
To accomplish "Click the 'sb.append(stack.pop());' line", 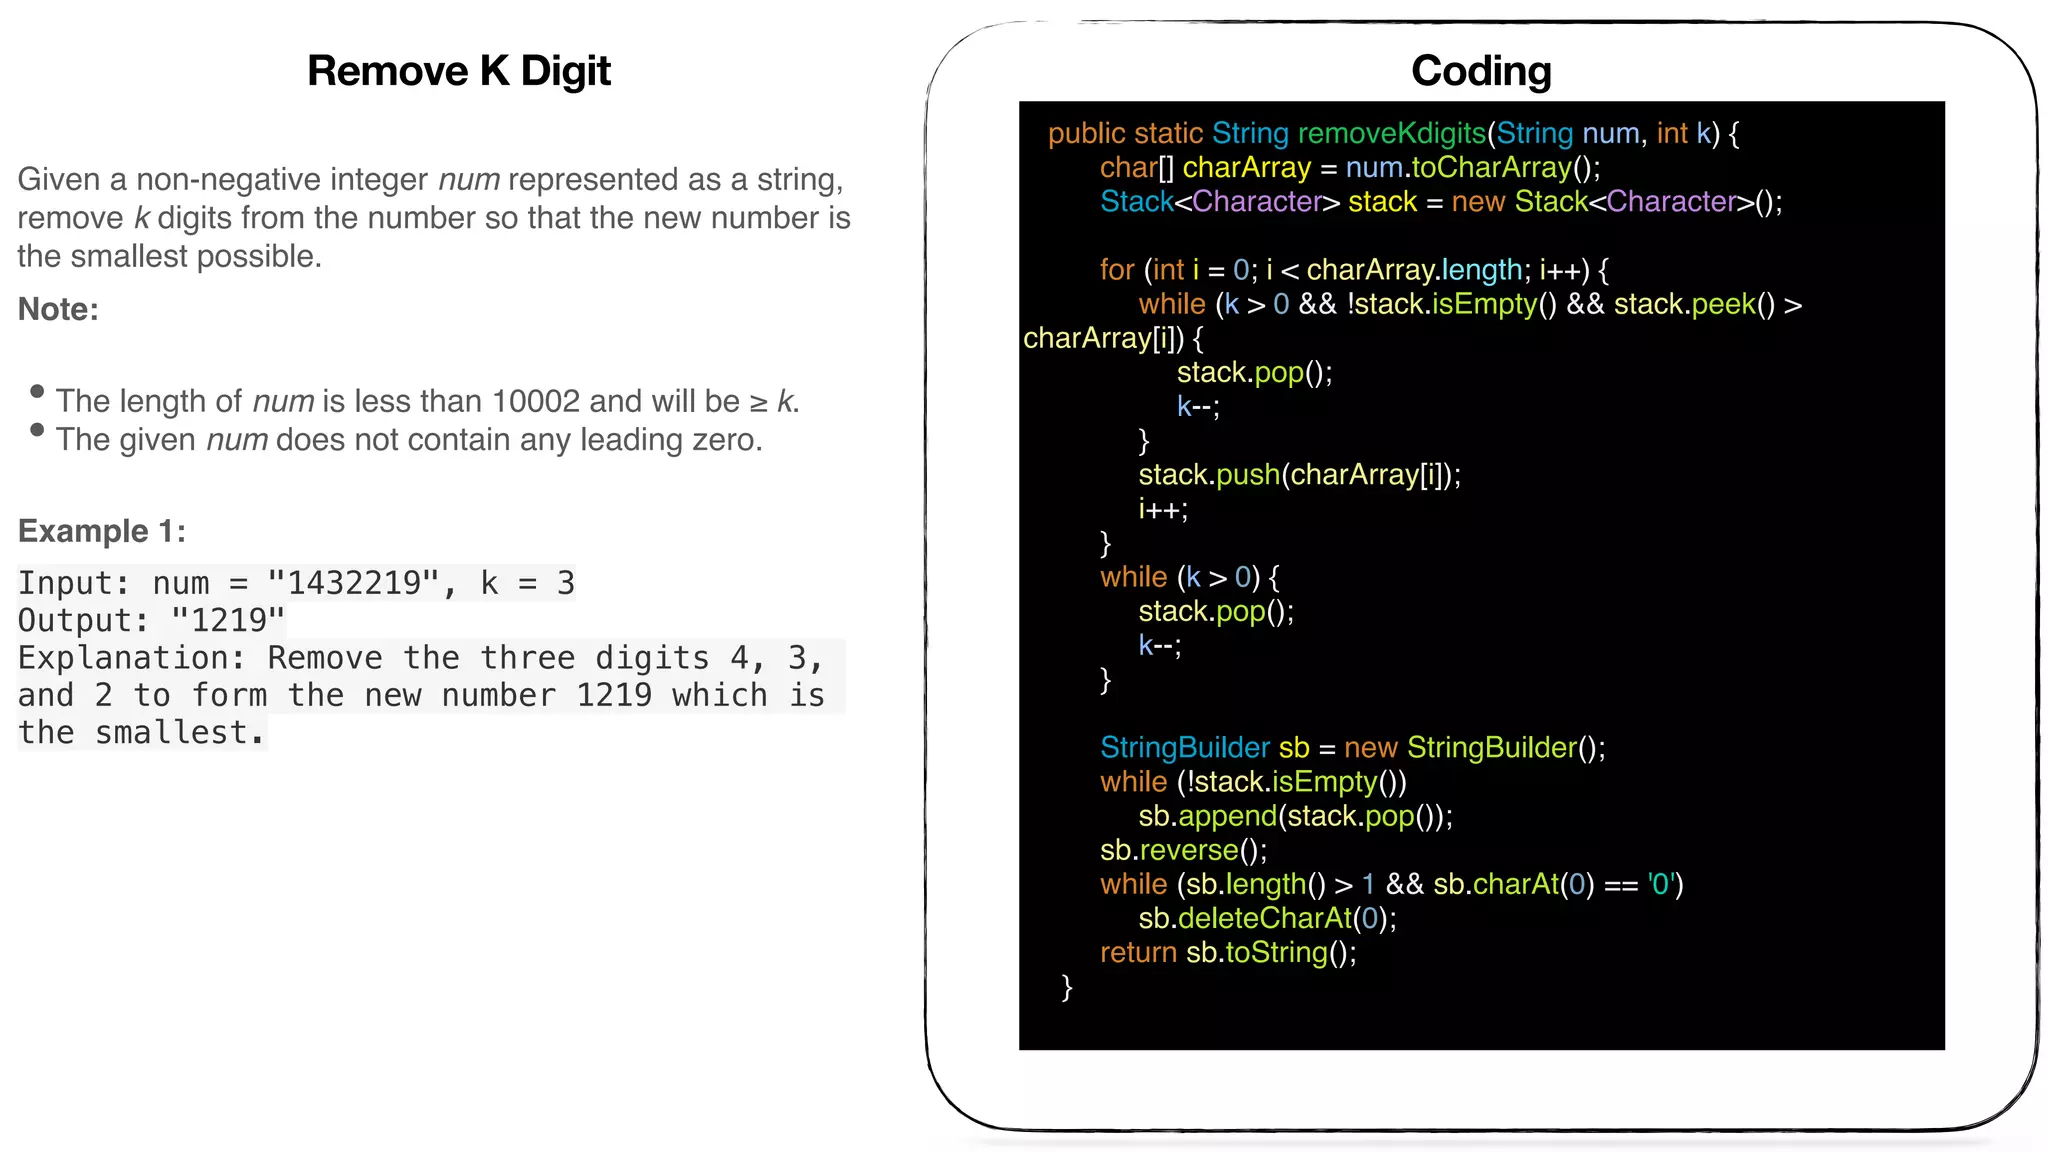I will coord(1295,816).
